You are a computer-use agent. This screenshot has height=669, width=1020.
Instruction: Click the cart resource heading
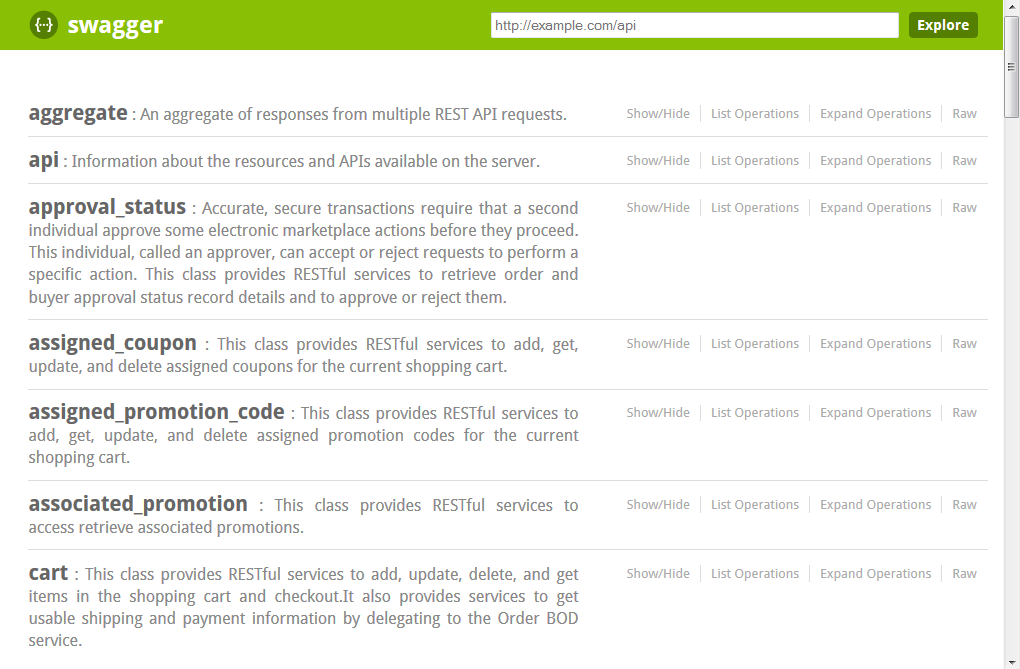click(x=48, y=573)
